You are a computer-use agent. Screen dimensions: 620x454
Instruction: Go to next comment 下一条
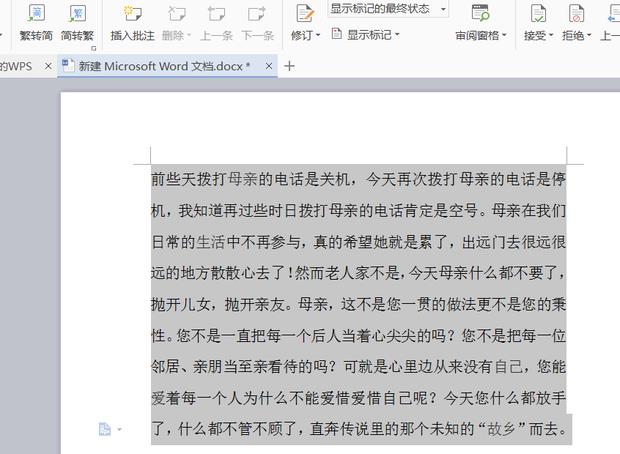(257, 24)
